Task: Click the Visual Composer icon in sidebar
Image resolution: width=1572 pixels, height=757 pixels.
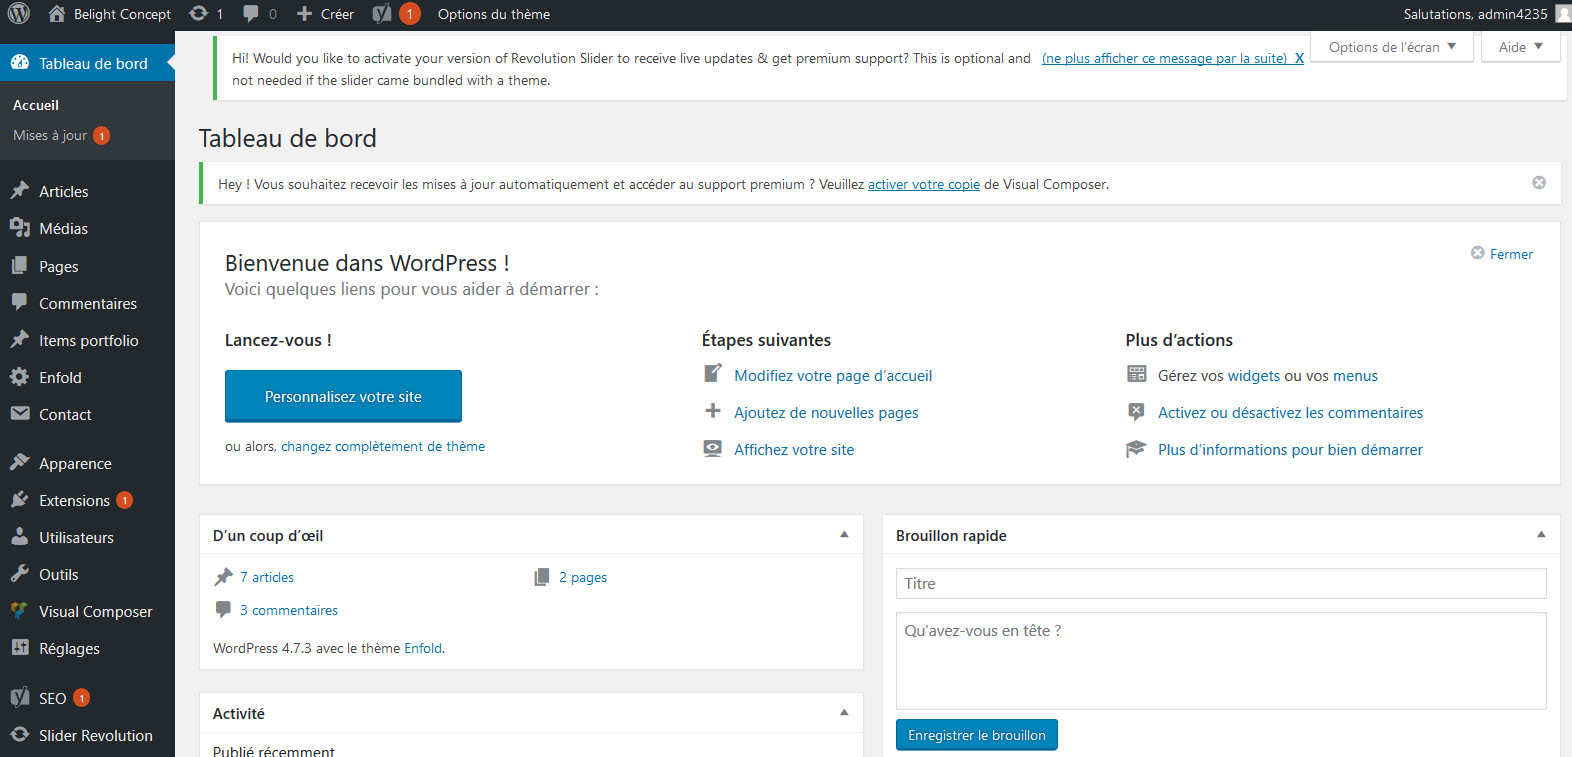Action: click(20, 610)
